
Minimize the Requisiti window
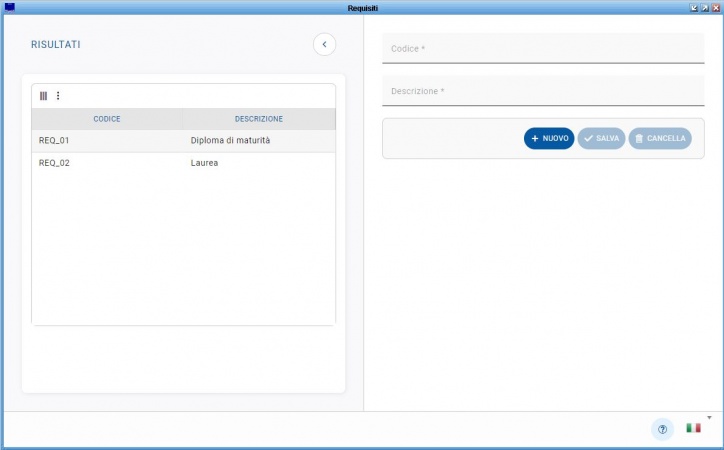(x=694, y=8)
